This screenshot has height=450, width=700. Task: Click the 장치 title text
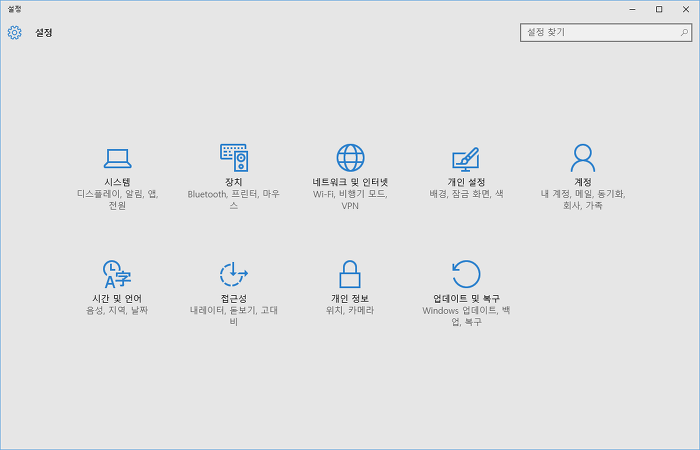click(x=233, y=182)
